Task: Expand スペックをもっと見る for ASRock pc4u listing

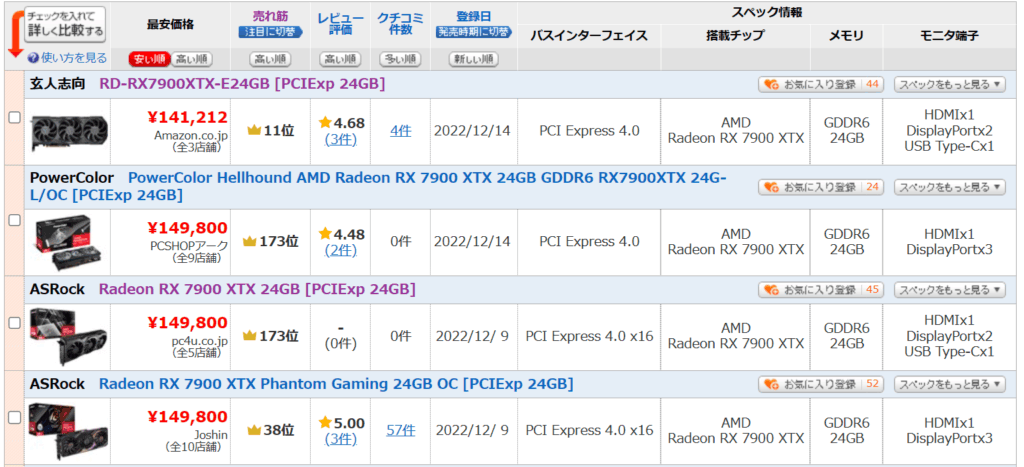Action: [950, 289]
